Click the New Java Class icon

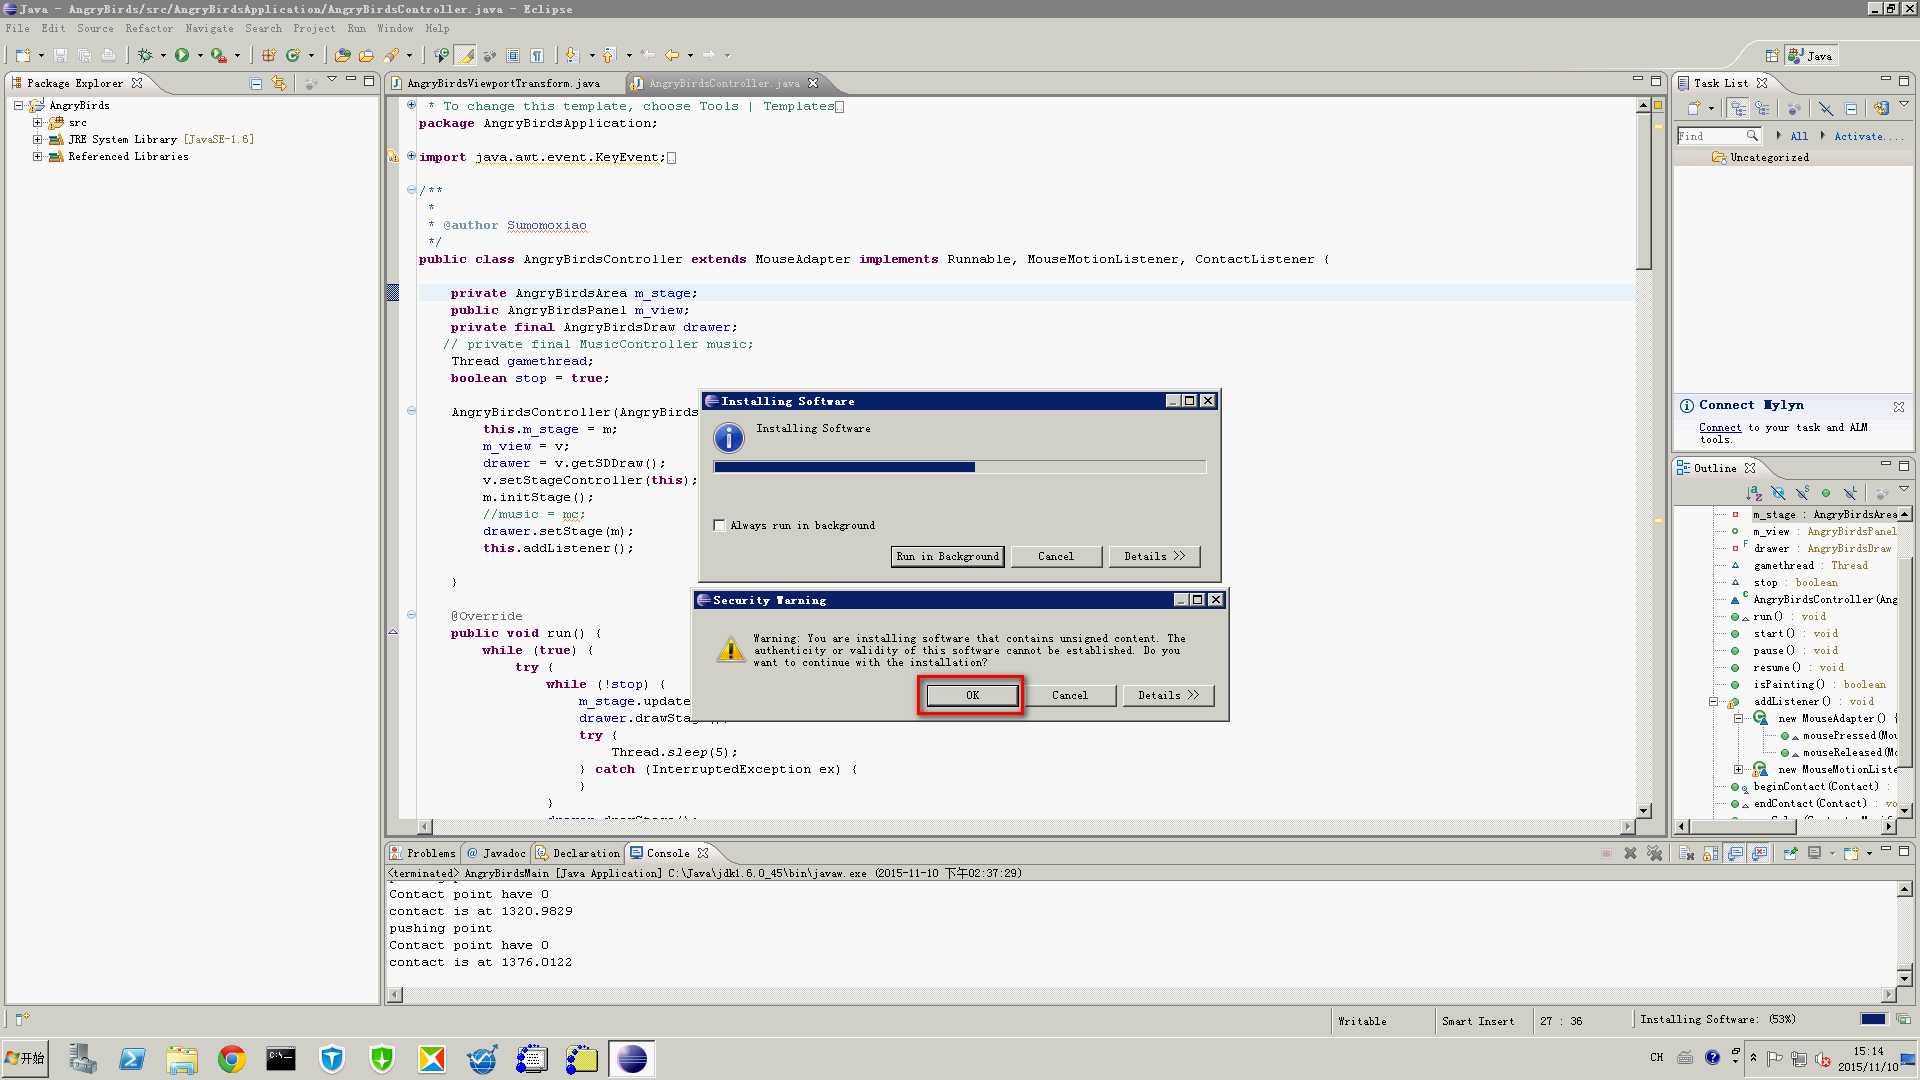[294, 55]
